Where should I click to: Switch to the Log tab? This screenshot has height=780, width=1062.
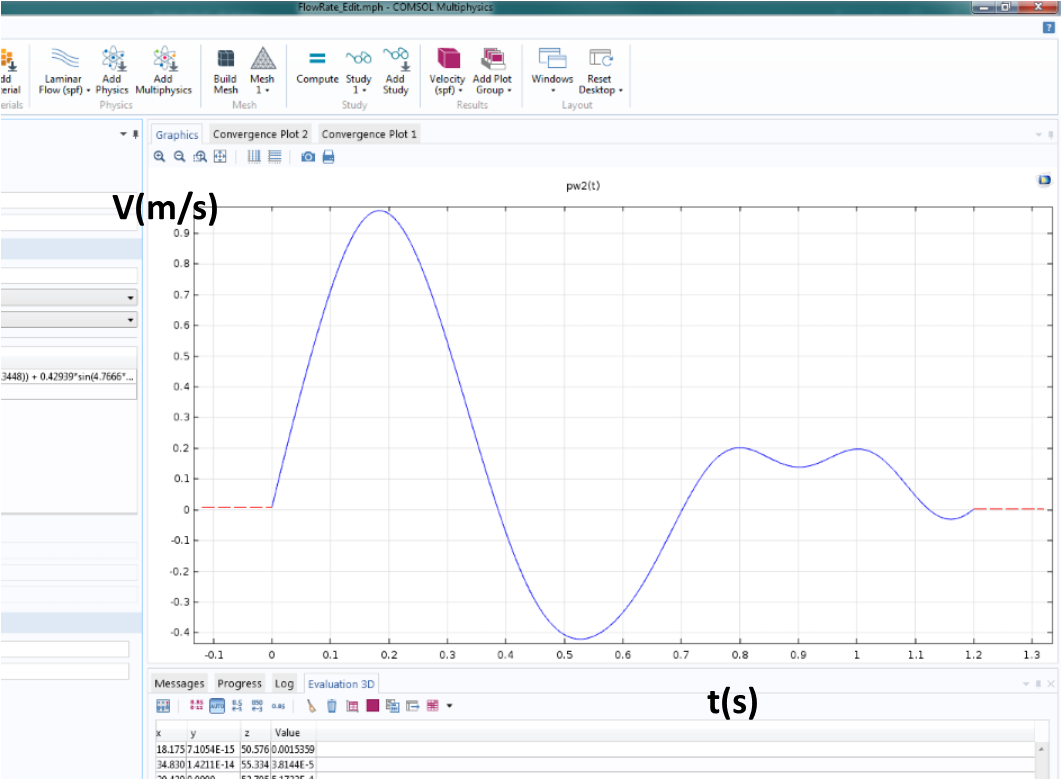[x=284, y=684]
